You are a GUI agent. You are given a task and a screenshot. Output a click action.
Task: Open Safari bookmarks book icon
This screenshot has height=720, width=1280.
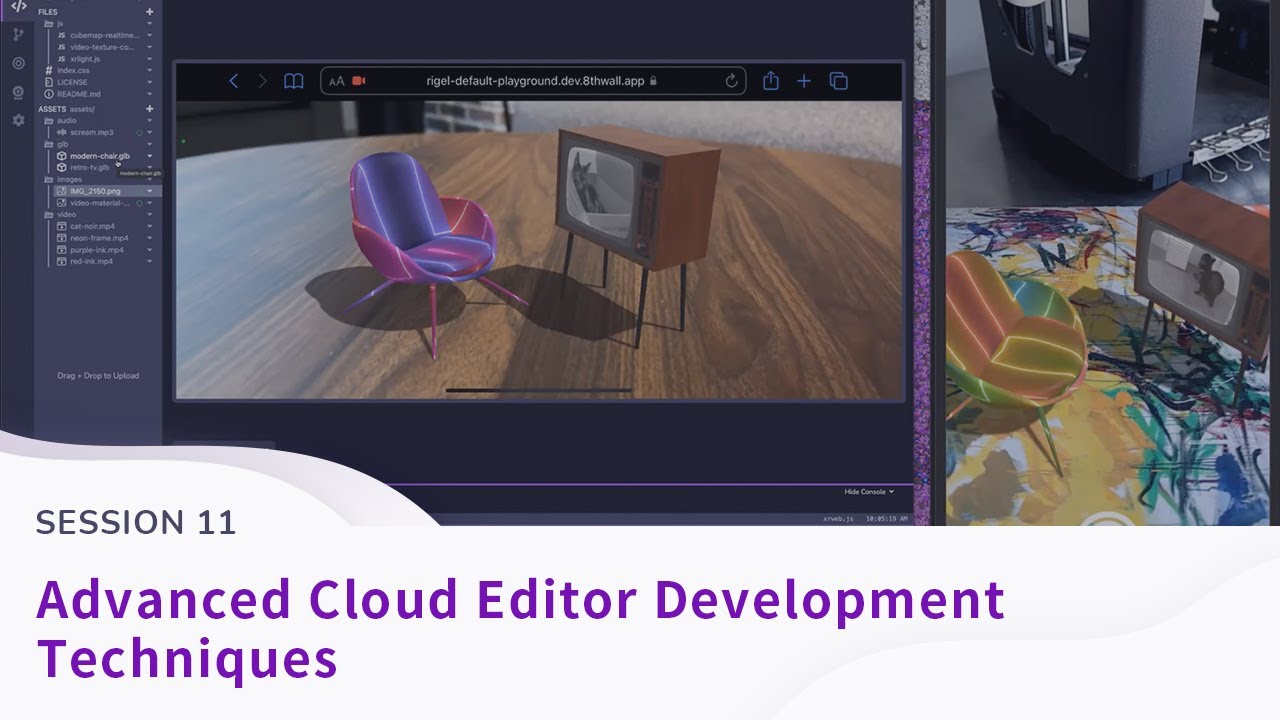[x=293, y=81]
